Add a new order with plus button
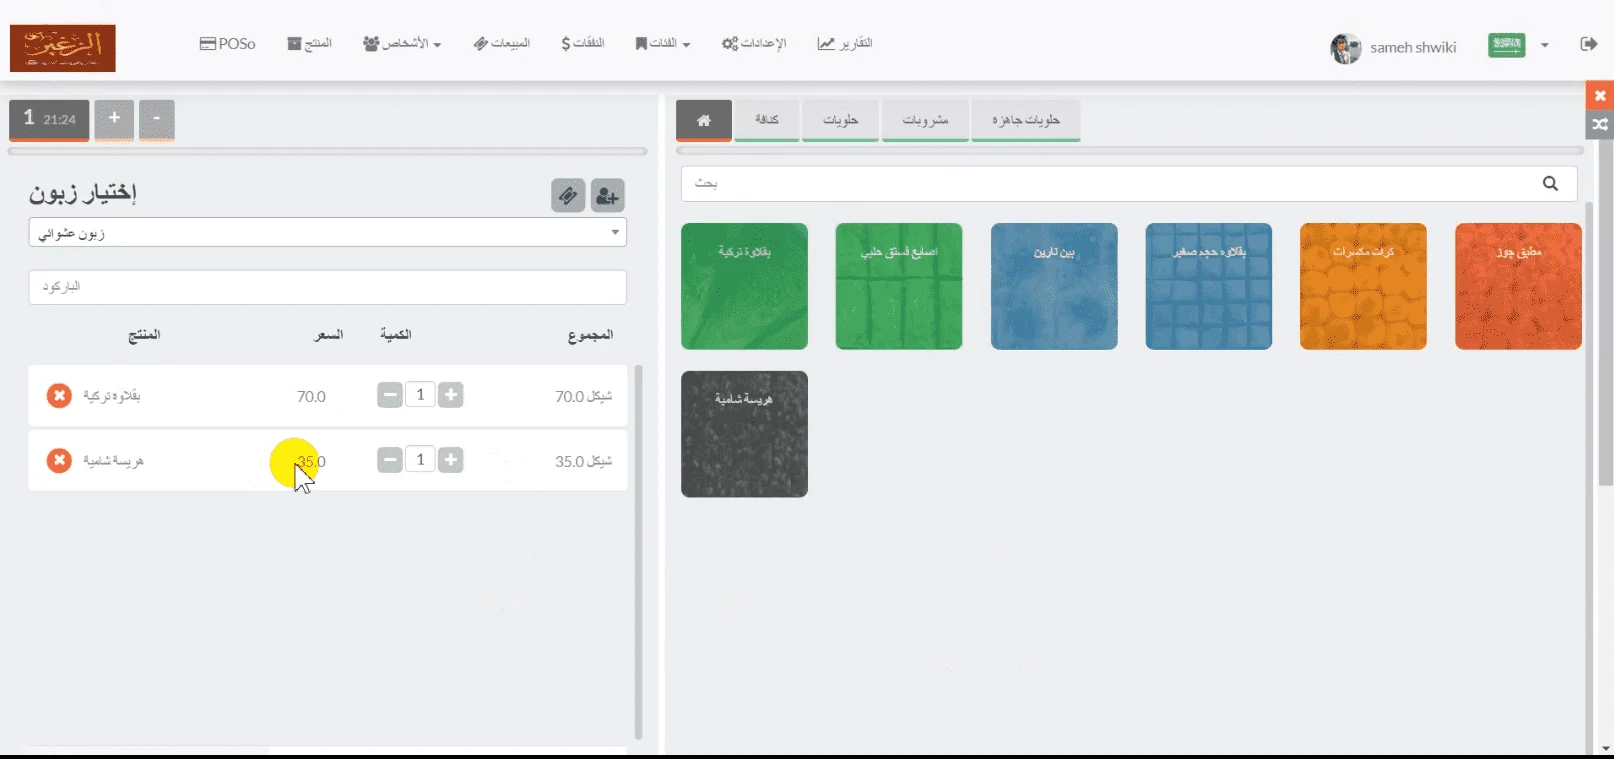 pos(114,119)
